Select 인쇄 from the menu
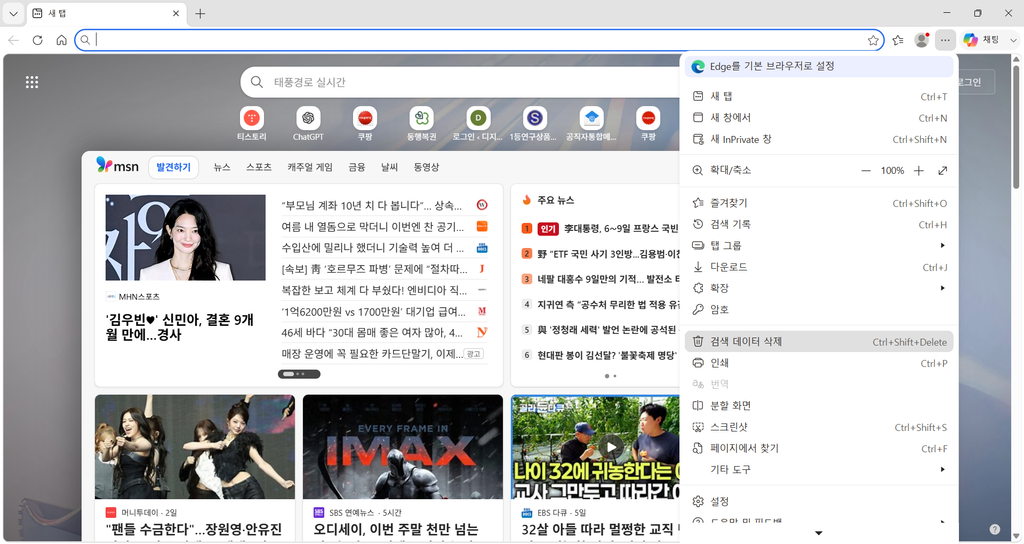 (x=819, y=363)
